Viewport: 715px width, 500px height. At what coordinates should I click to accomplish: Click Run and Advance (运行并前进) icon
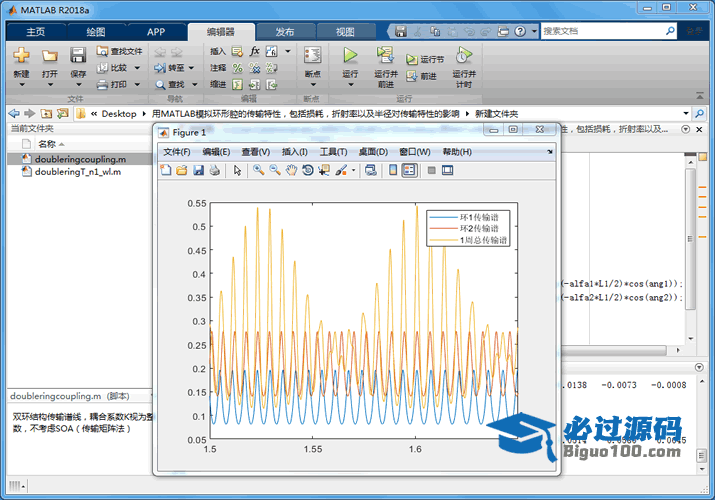pos(385,56)
